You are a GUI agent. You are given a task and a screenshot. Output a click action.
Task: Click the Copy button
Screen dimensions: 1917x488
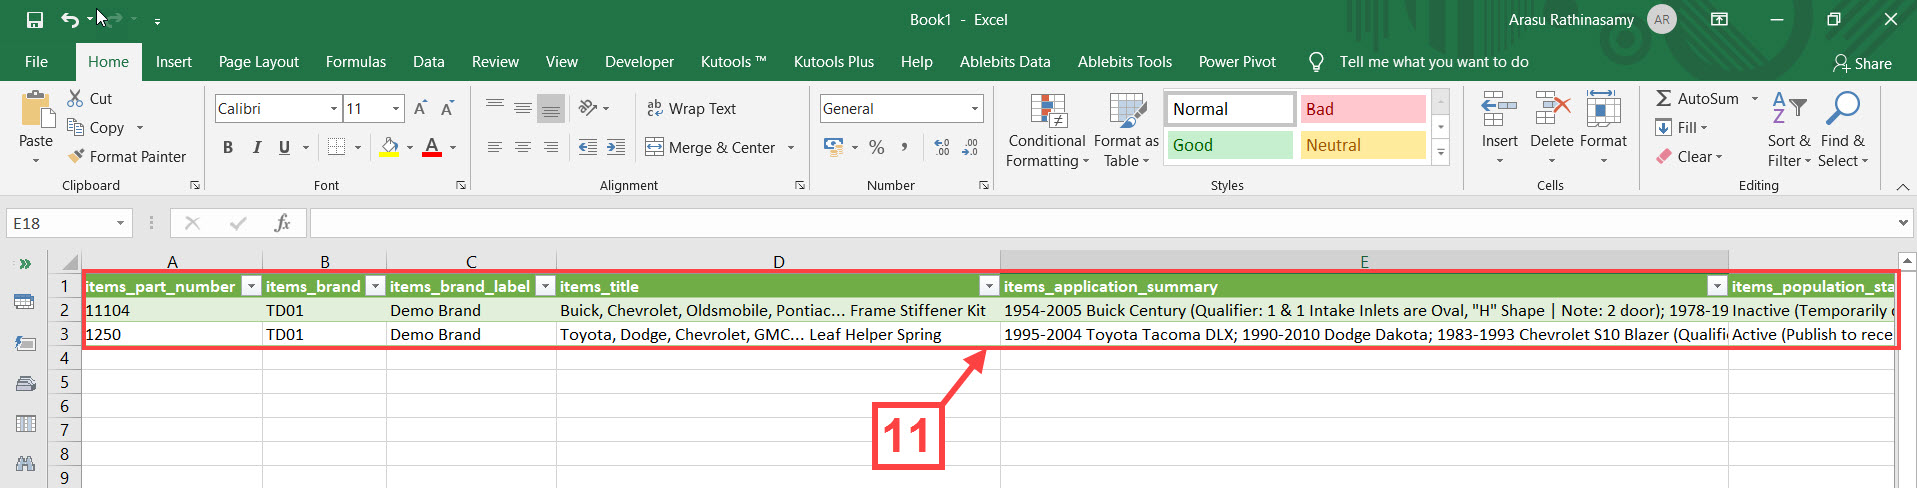(x=95, y=127)
